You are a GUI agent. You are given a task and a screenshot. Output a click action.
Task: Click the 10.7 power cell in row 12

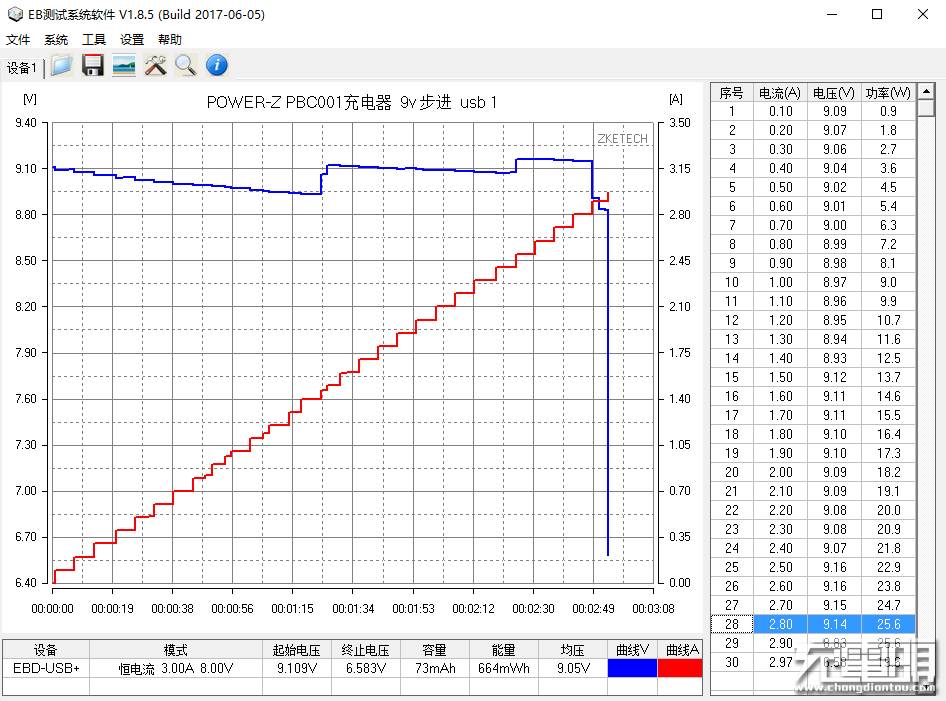pyautogui.click(x=888, y=320)
